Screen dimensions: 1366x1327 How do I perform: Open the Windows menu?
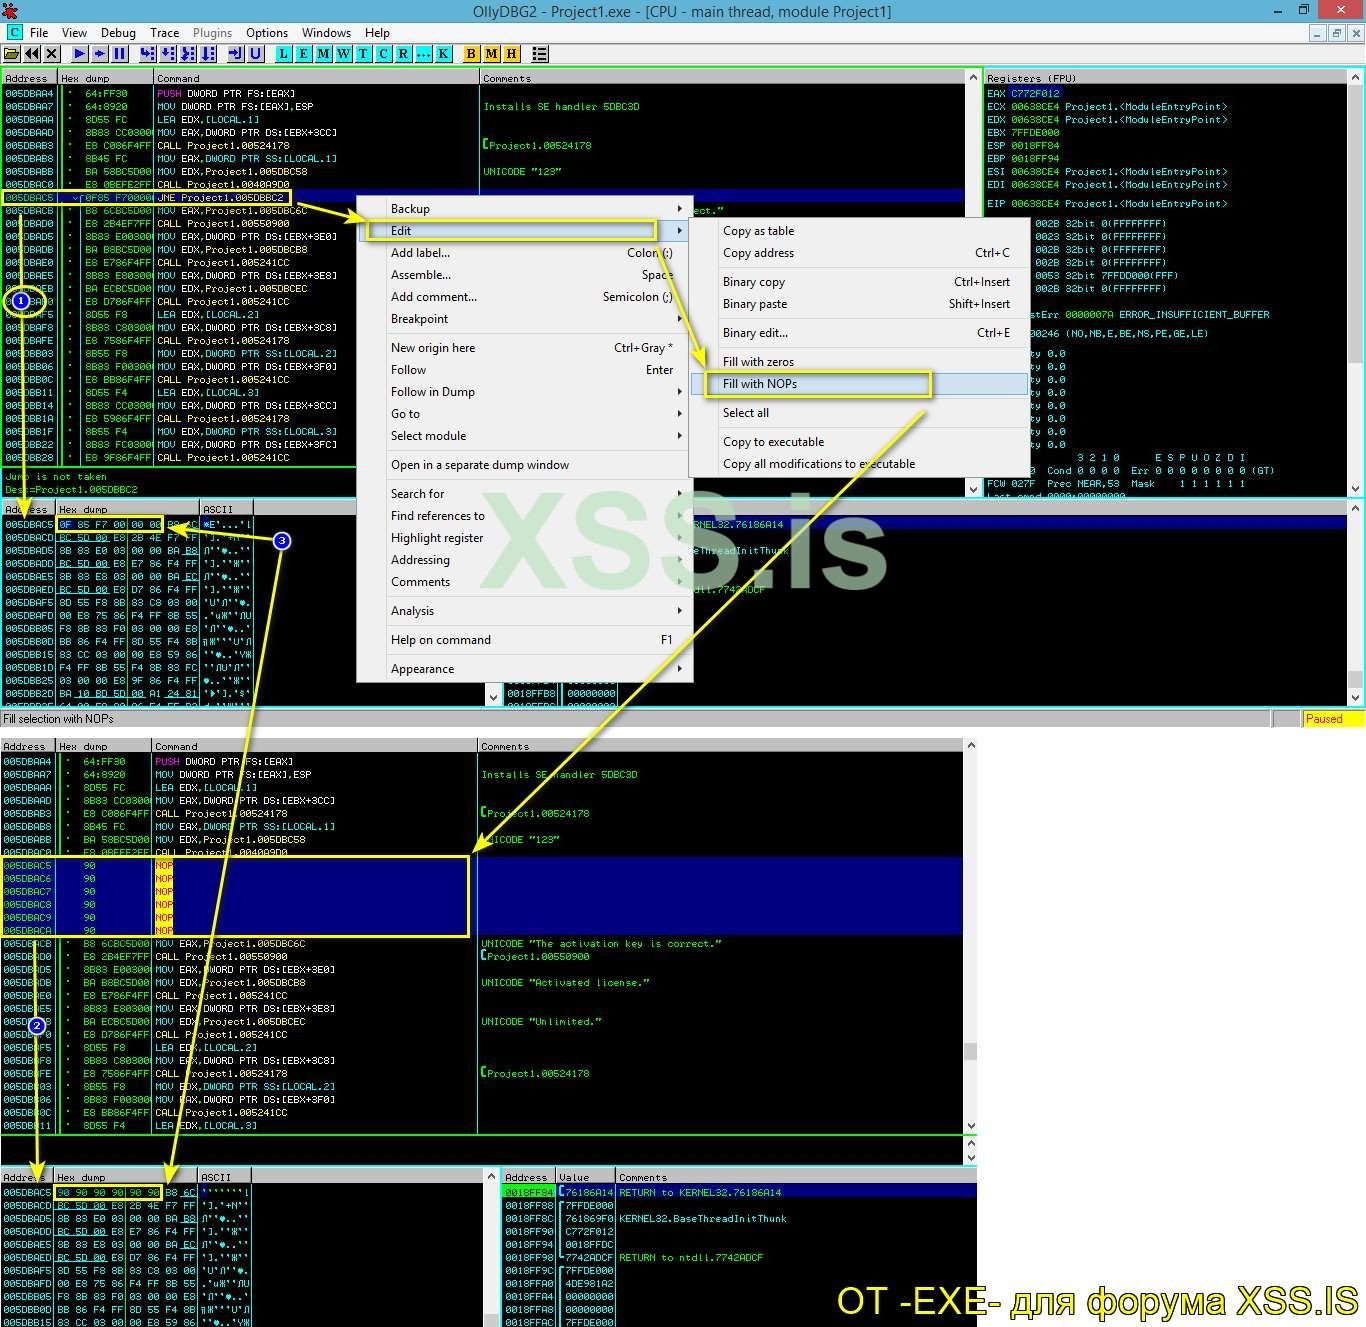(x=326, y=33)
